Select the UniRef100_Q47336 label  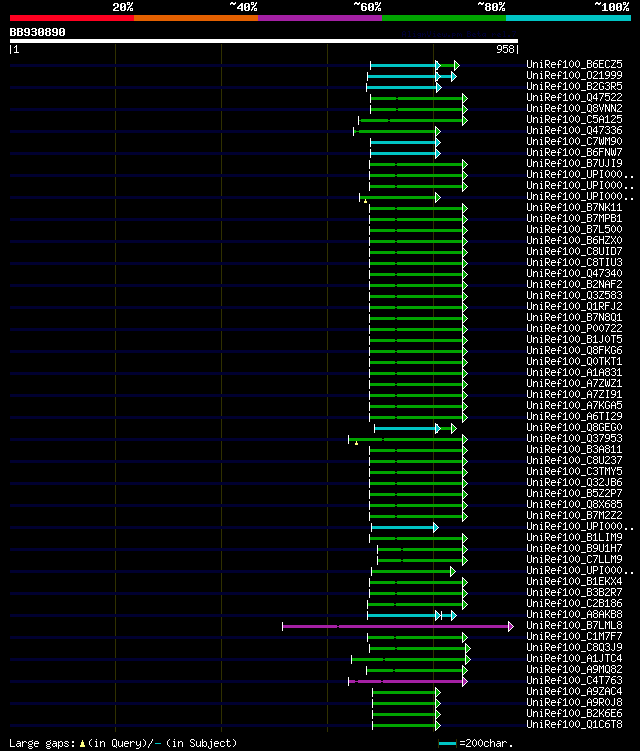[574, 130]
